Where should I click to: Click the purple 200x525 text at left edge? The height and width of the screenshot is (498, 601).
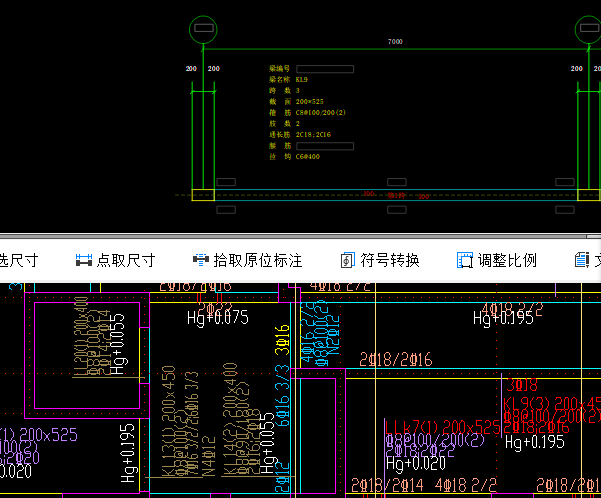tap(48, 435)
